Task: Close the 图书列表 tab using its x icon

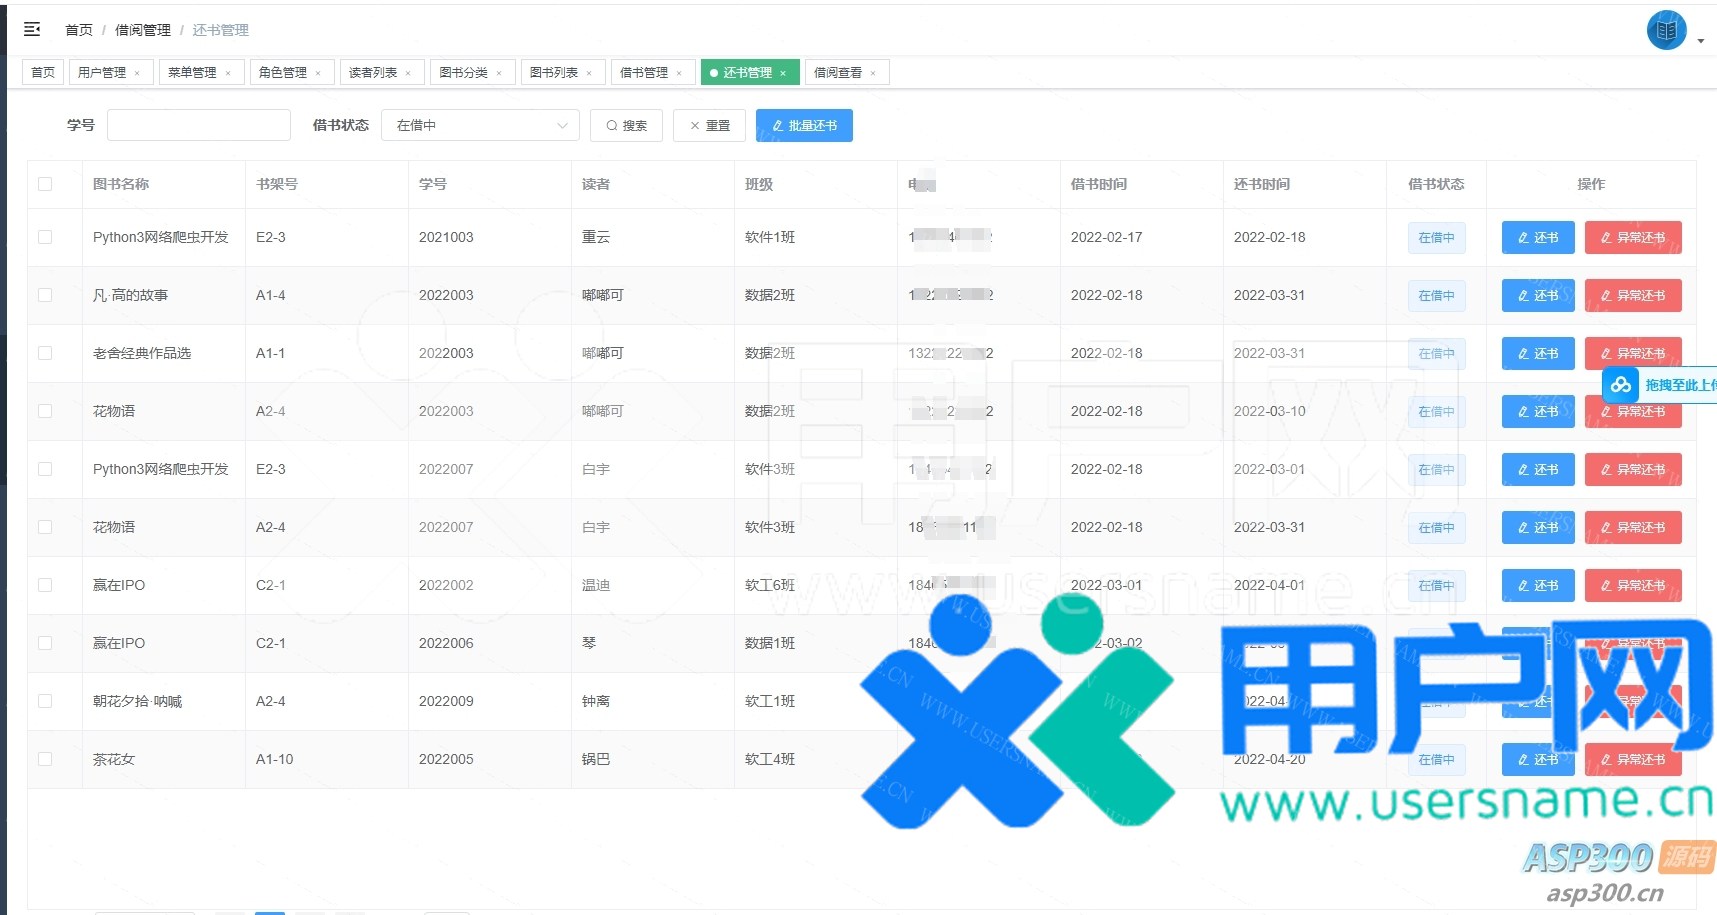Action: click(x=589, y=73)
